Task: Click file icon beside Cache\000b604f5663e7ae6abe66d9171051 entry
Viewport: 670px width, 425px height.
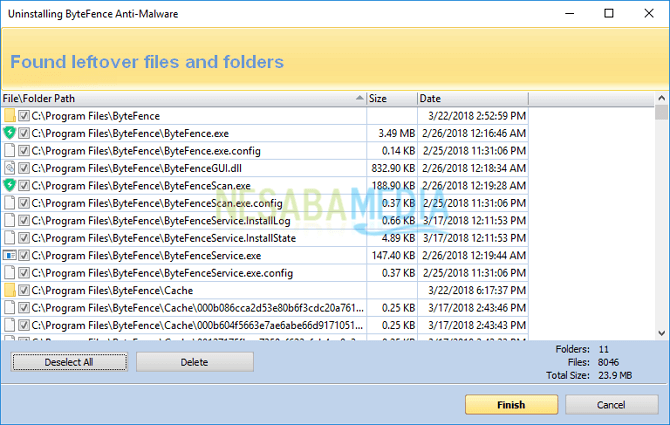Action: click(9, 325)
